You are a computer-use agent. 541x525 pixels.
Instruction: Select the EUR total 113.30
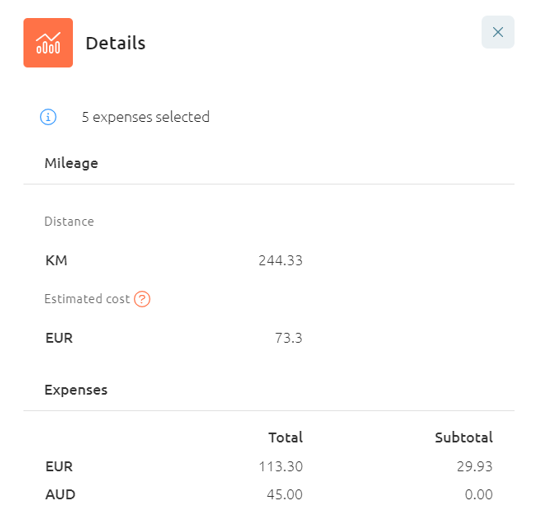[281, 467]
